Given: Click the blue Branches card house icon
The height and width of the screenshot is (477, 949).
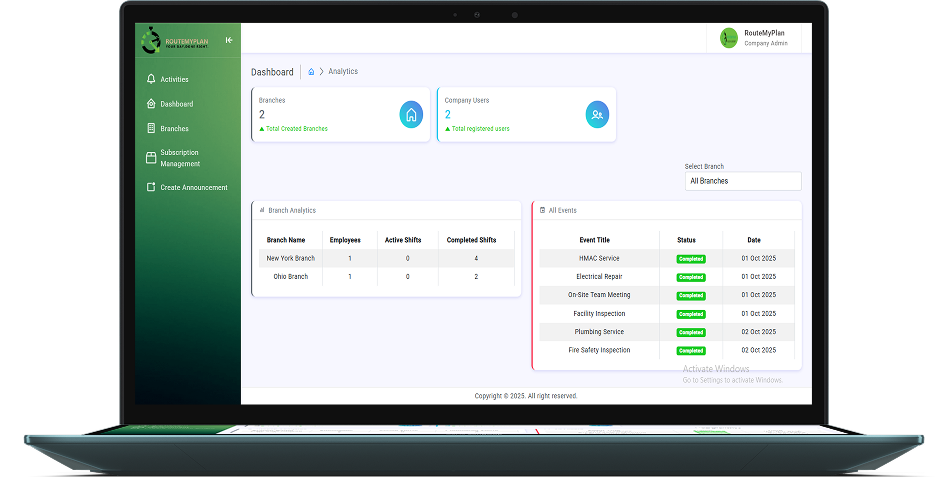Looking at the screenshot, I should 411,115.
